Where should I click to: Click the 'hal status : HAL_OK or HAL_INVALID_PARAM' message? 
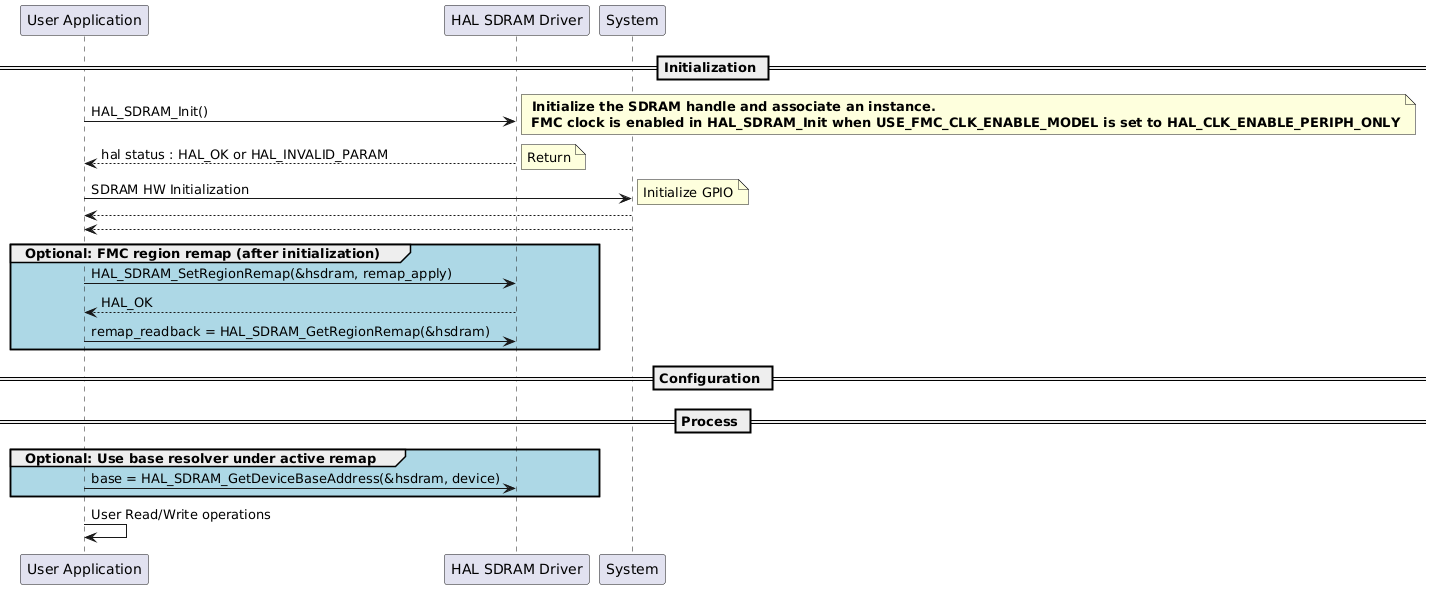244,154
